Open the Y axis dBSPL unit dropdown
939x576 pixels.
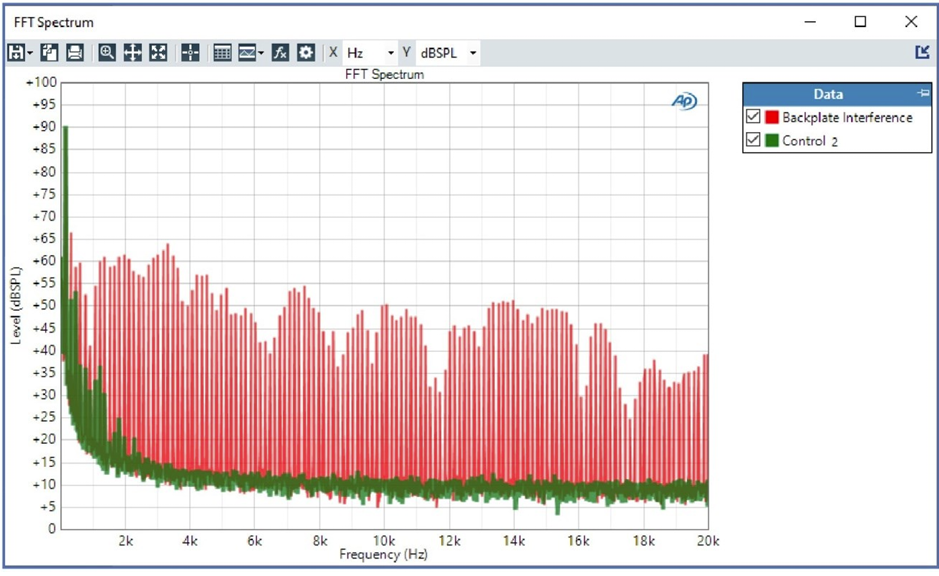472,53
